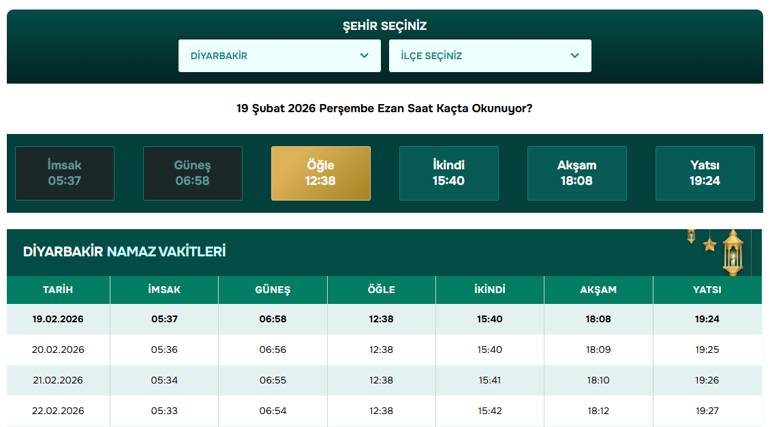Click the TARİH column header

[x=58, y=290]
